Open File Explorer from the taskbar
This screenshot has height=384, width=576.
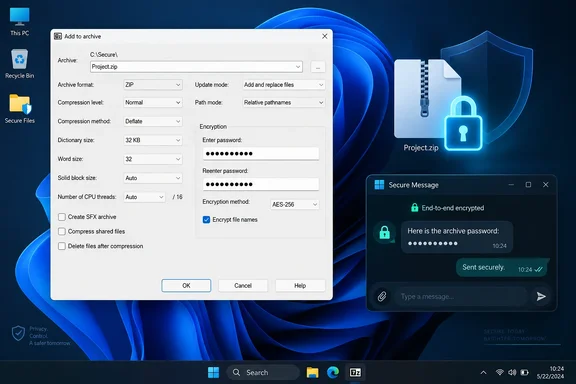[313, 372]
